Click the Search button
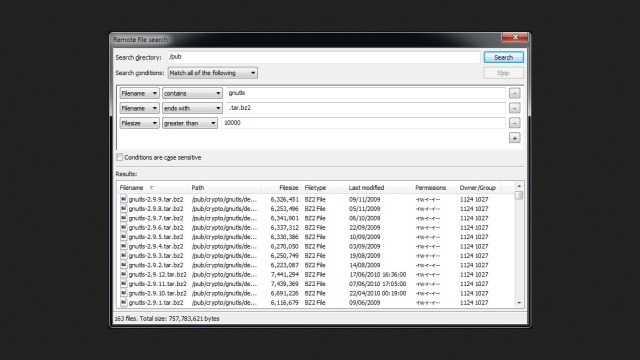Viewport: 640px width, 360px height. point(503,58)
